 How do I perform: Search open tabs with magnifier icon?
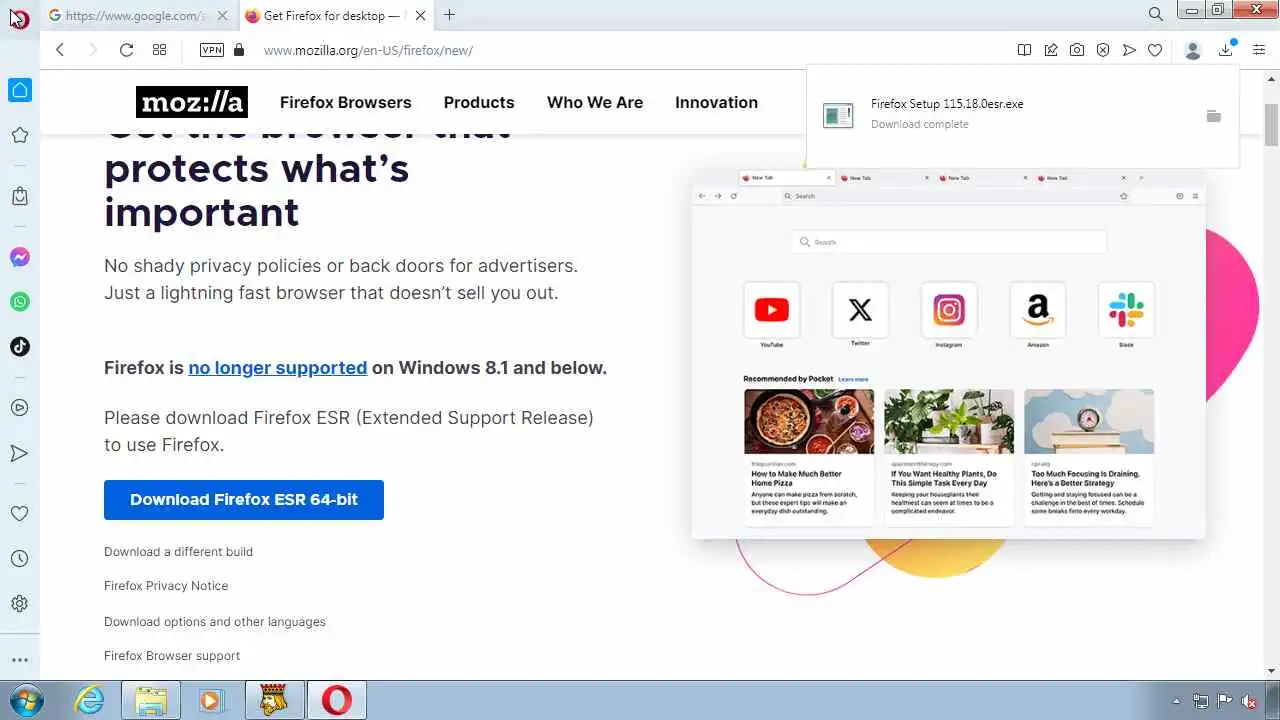[x=1155, y=14]
